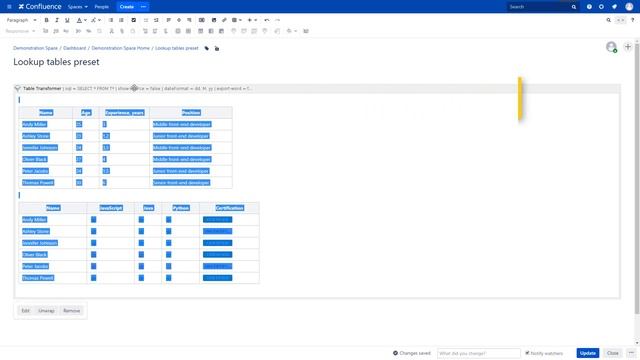Click the Experience, years column header

pos(124,113)
